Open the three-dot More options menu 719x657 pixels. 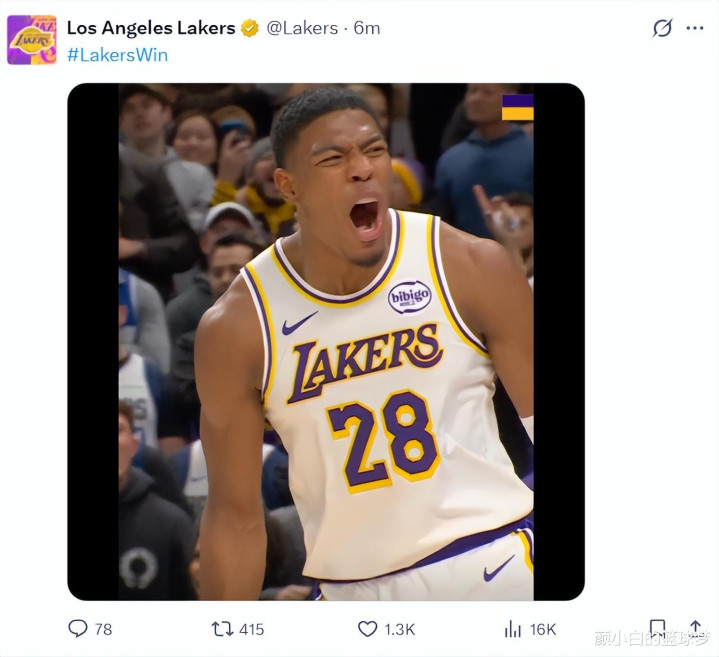click(x=695, y=28)
